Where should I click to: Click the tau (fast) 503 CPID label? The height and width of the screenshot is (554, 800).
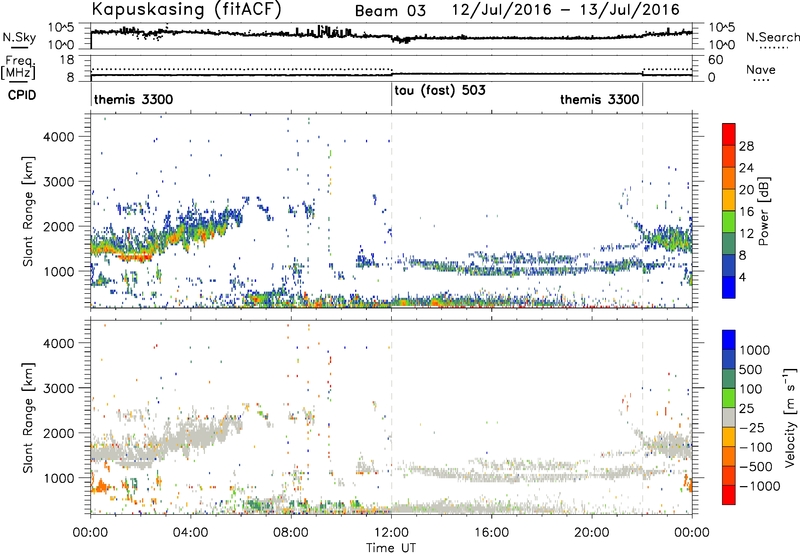[x=440, y=90]
